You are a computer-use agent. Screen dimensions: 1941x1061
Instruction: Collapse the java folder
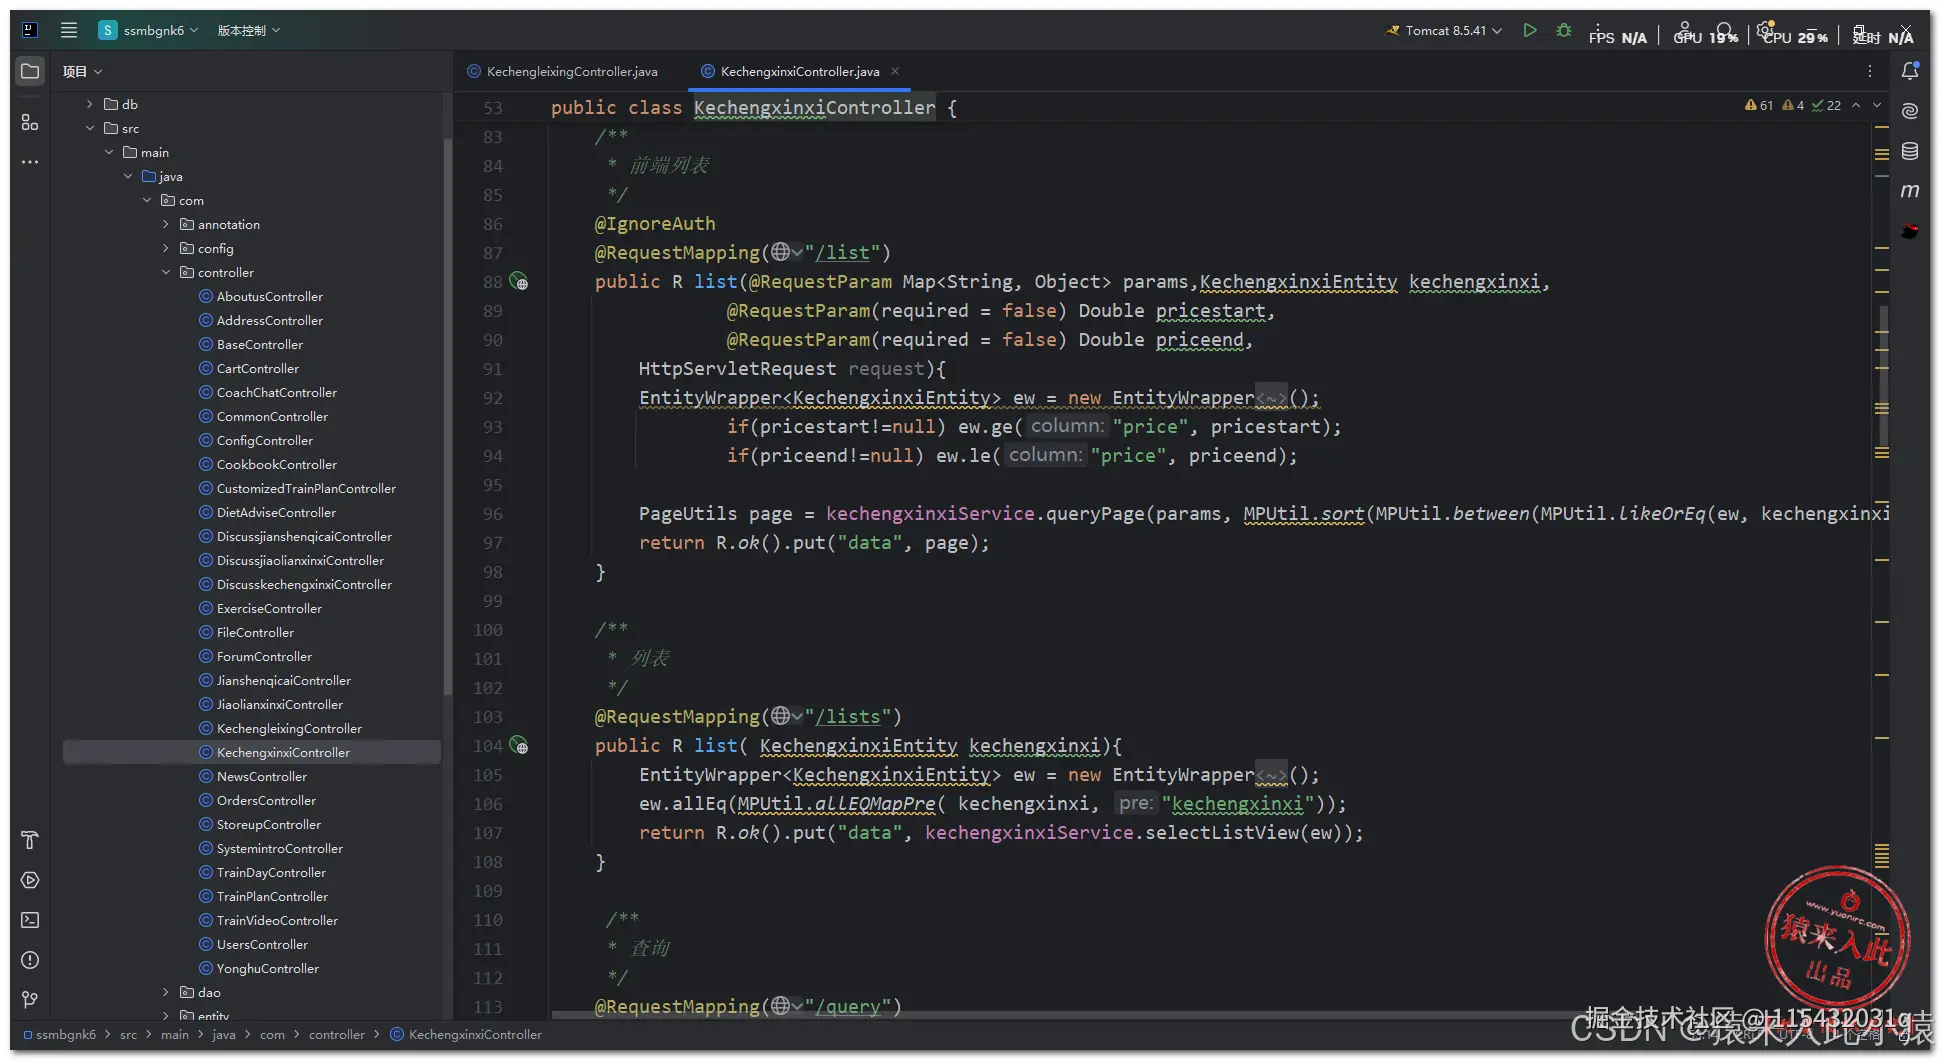click(127, 176)
